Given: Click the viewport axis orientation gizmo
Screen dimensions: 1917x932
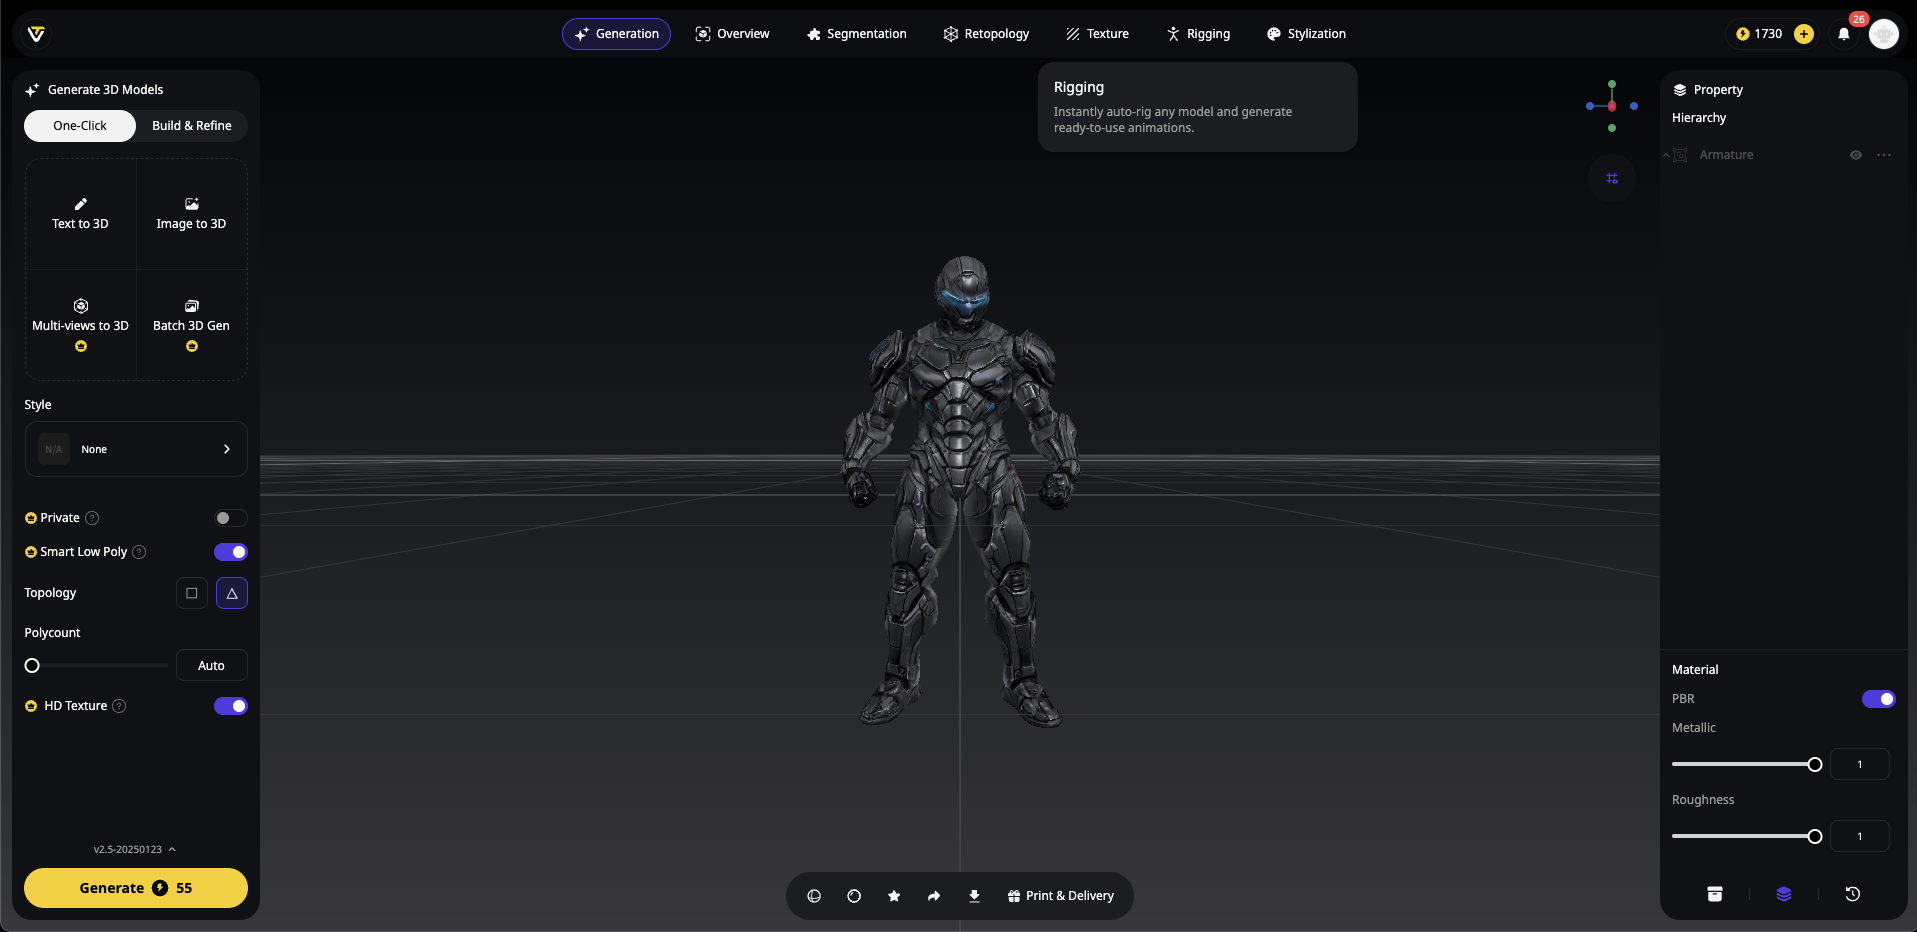Looking at the screenshot, I should 1612,106.
